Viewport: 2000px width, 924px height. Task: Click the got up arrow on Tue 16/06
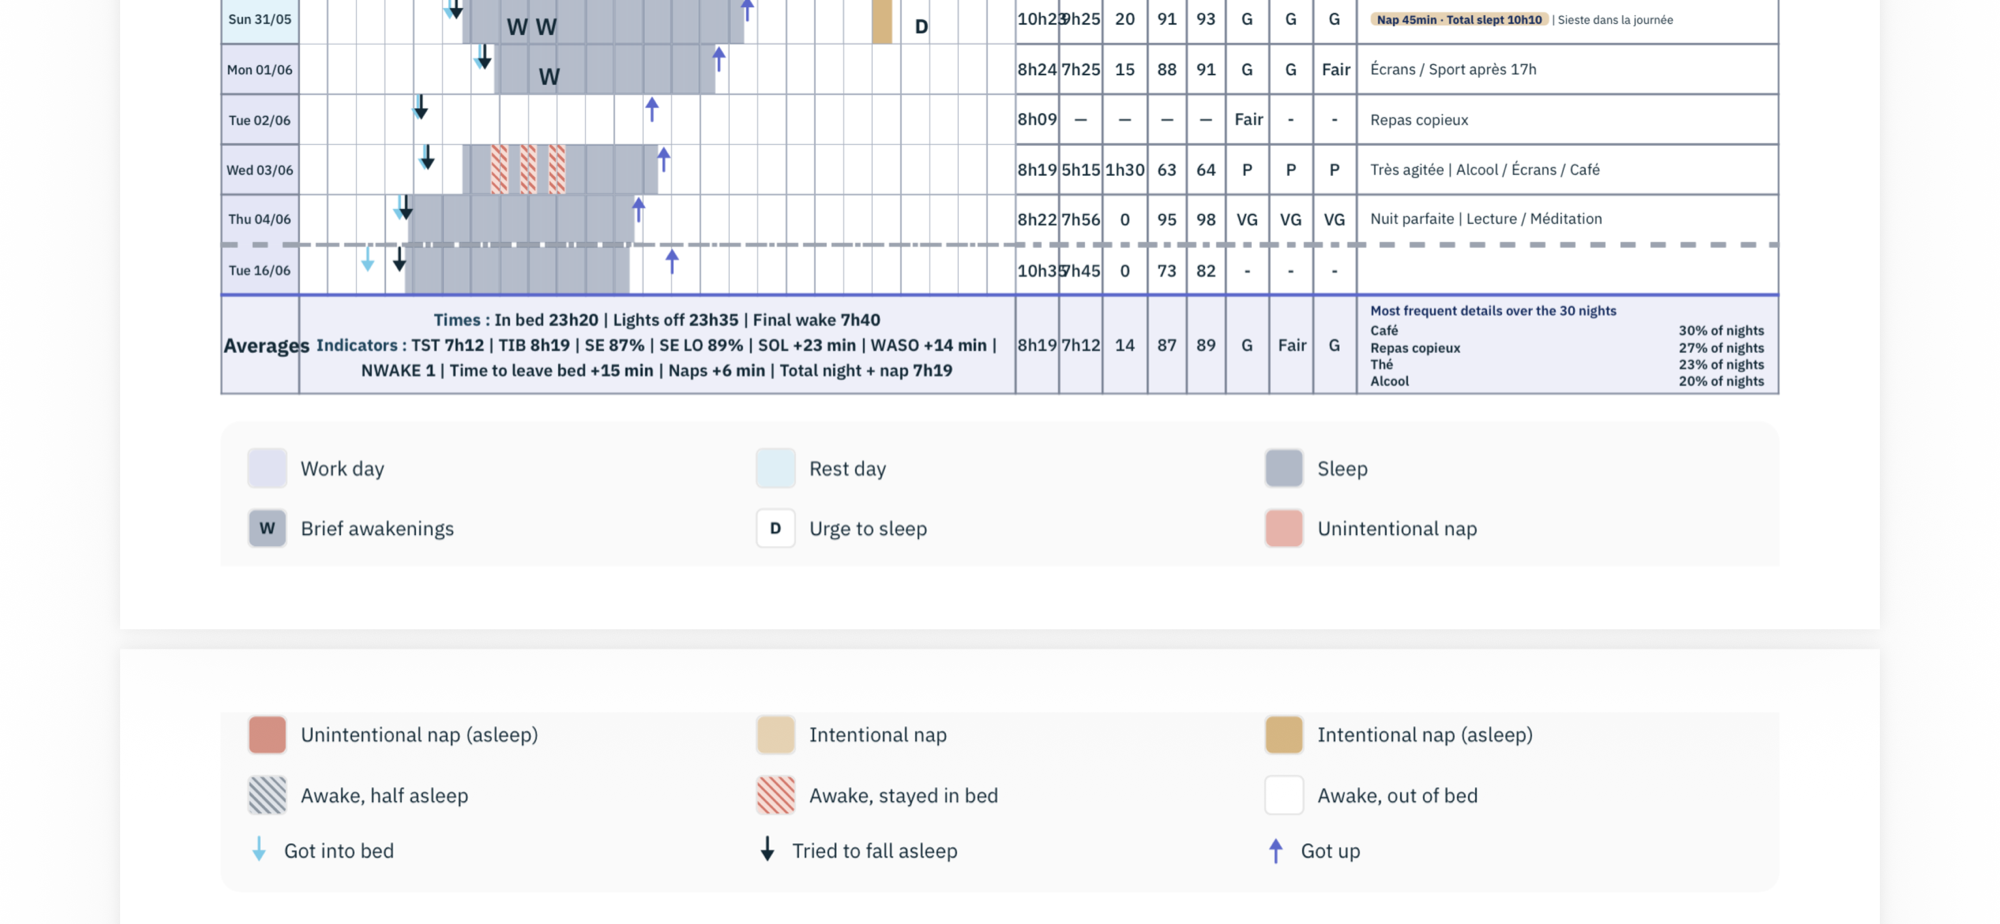click(x=672, y=261)
